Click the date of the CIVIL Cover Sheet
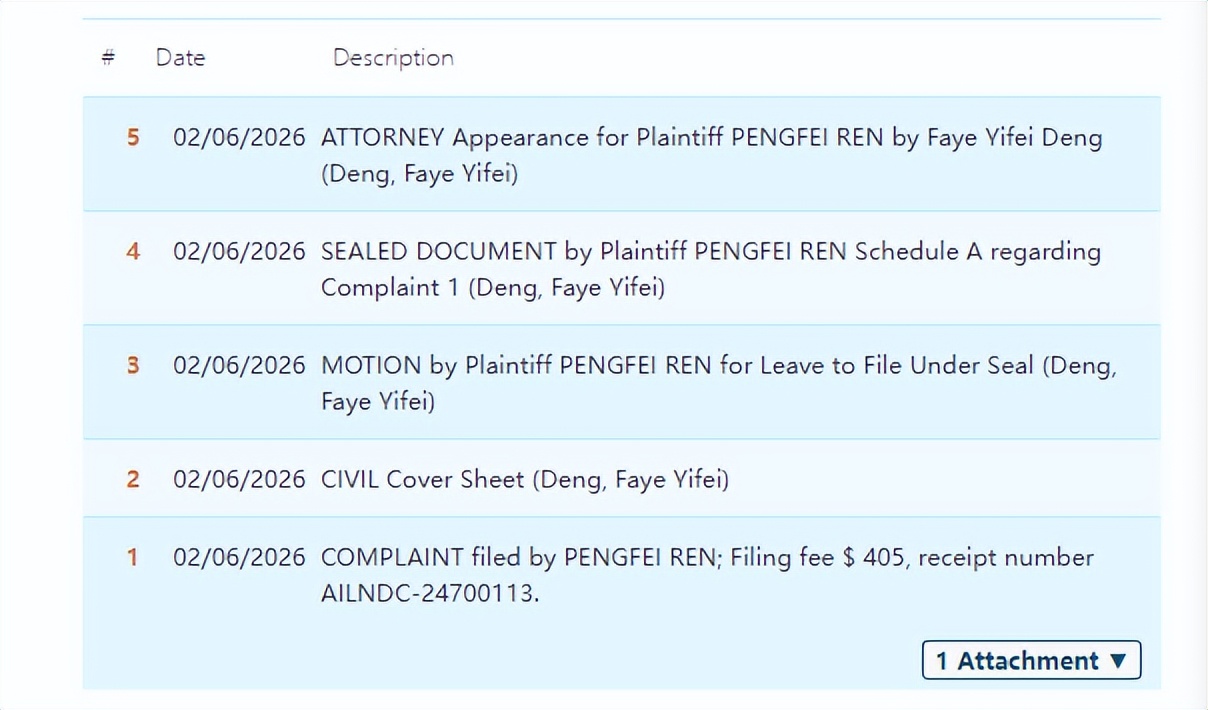Image resolution: width=1208 pixels, height=710 pixels. pyautogui.click(x=239, y=479)
